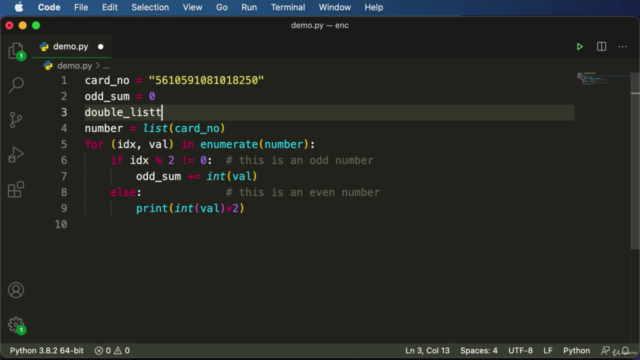Screen dimensions: 640x360
Task: Open the View menu
Action: coord(192,7)
